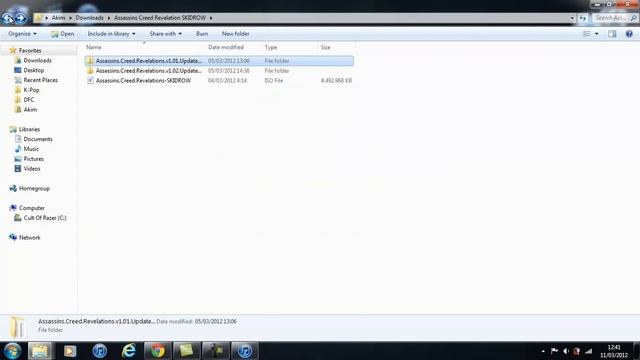
Task: Sort by the Name column header
Action: point(93,47)
